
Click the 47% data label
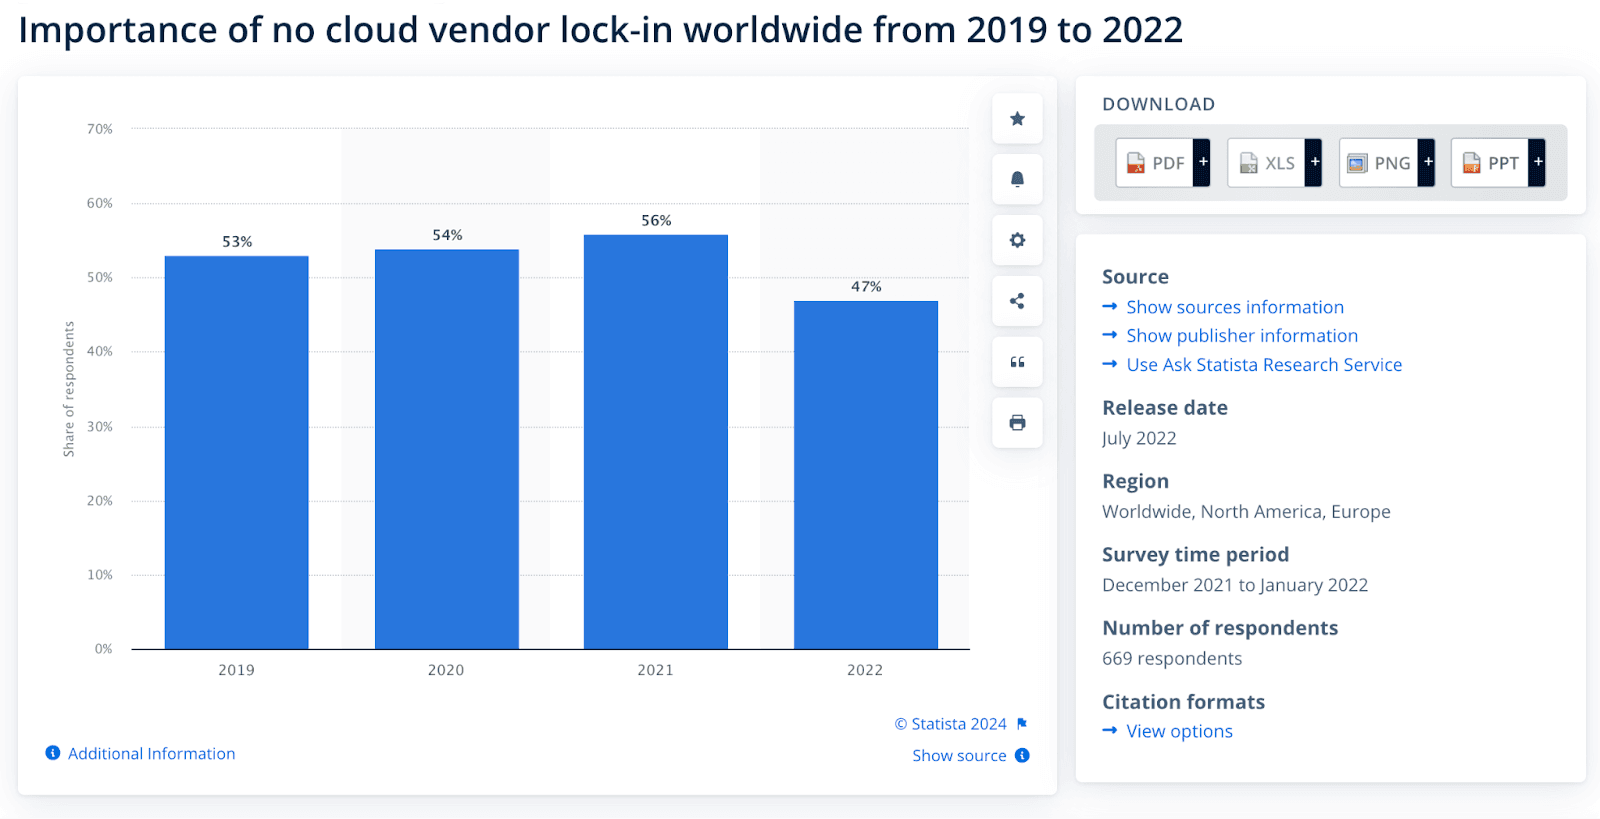[x=866, y=286]
